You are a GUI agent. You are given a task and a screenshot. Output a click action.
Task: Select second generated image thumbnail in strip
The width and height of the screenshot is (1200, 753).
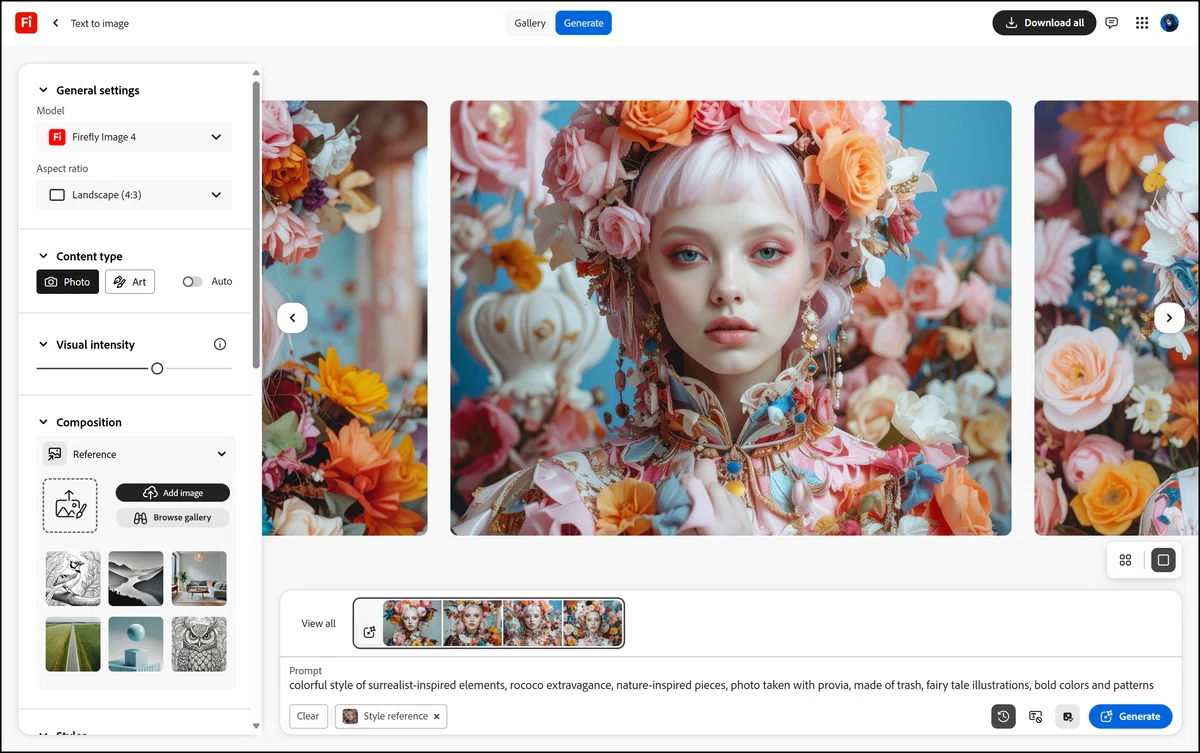coord(472,624)
